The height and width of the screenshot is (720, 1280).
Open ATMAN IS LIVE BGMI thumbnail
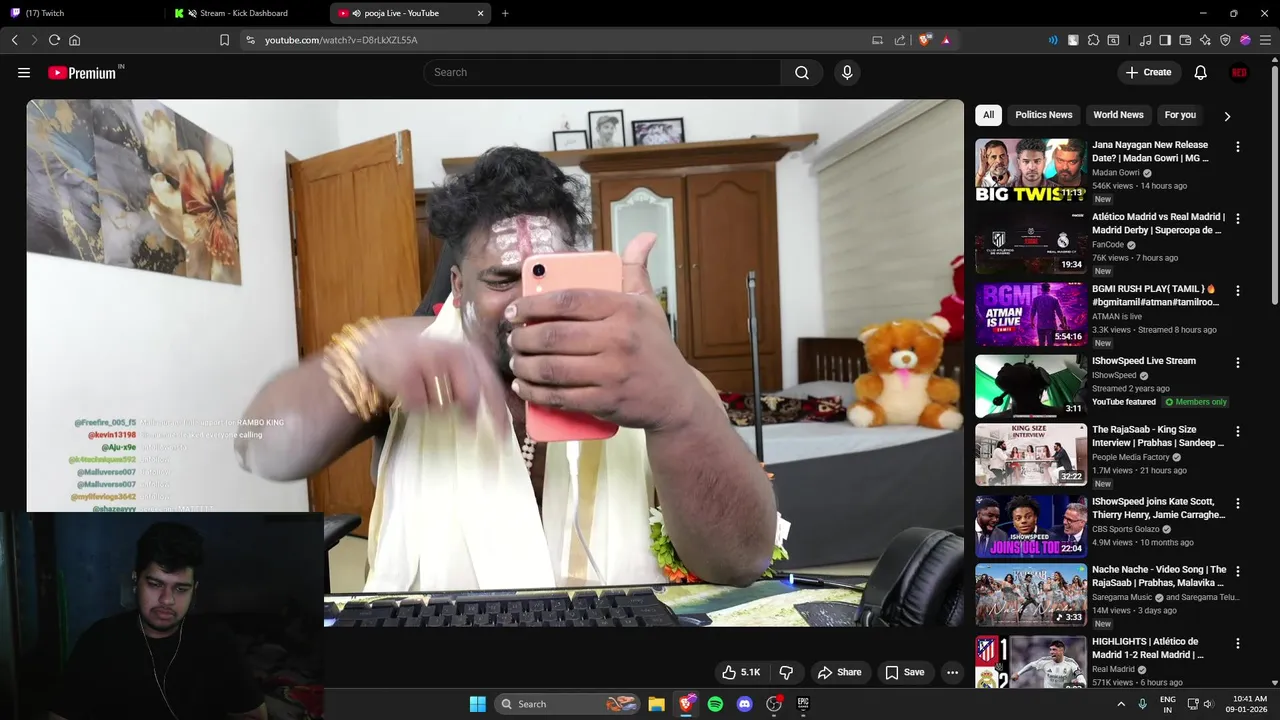pyautogui.click(x=1031, y=314)
